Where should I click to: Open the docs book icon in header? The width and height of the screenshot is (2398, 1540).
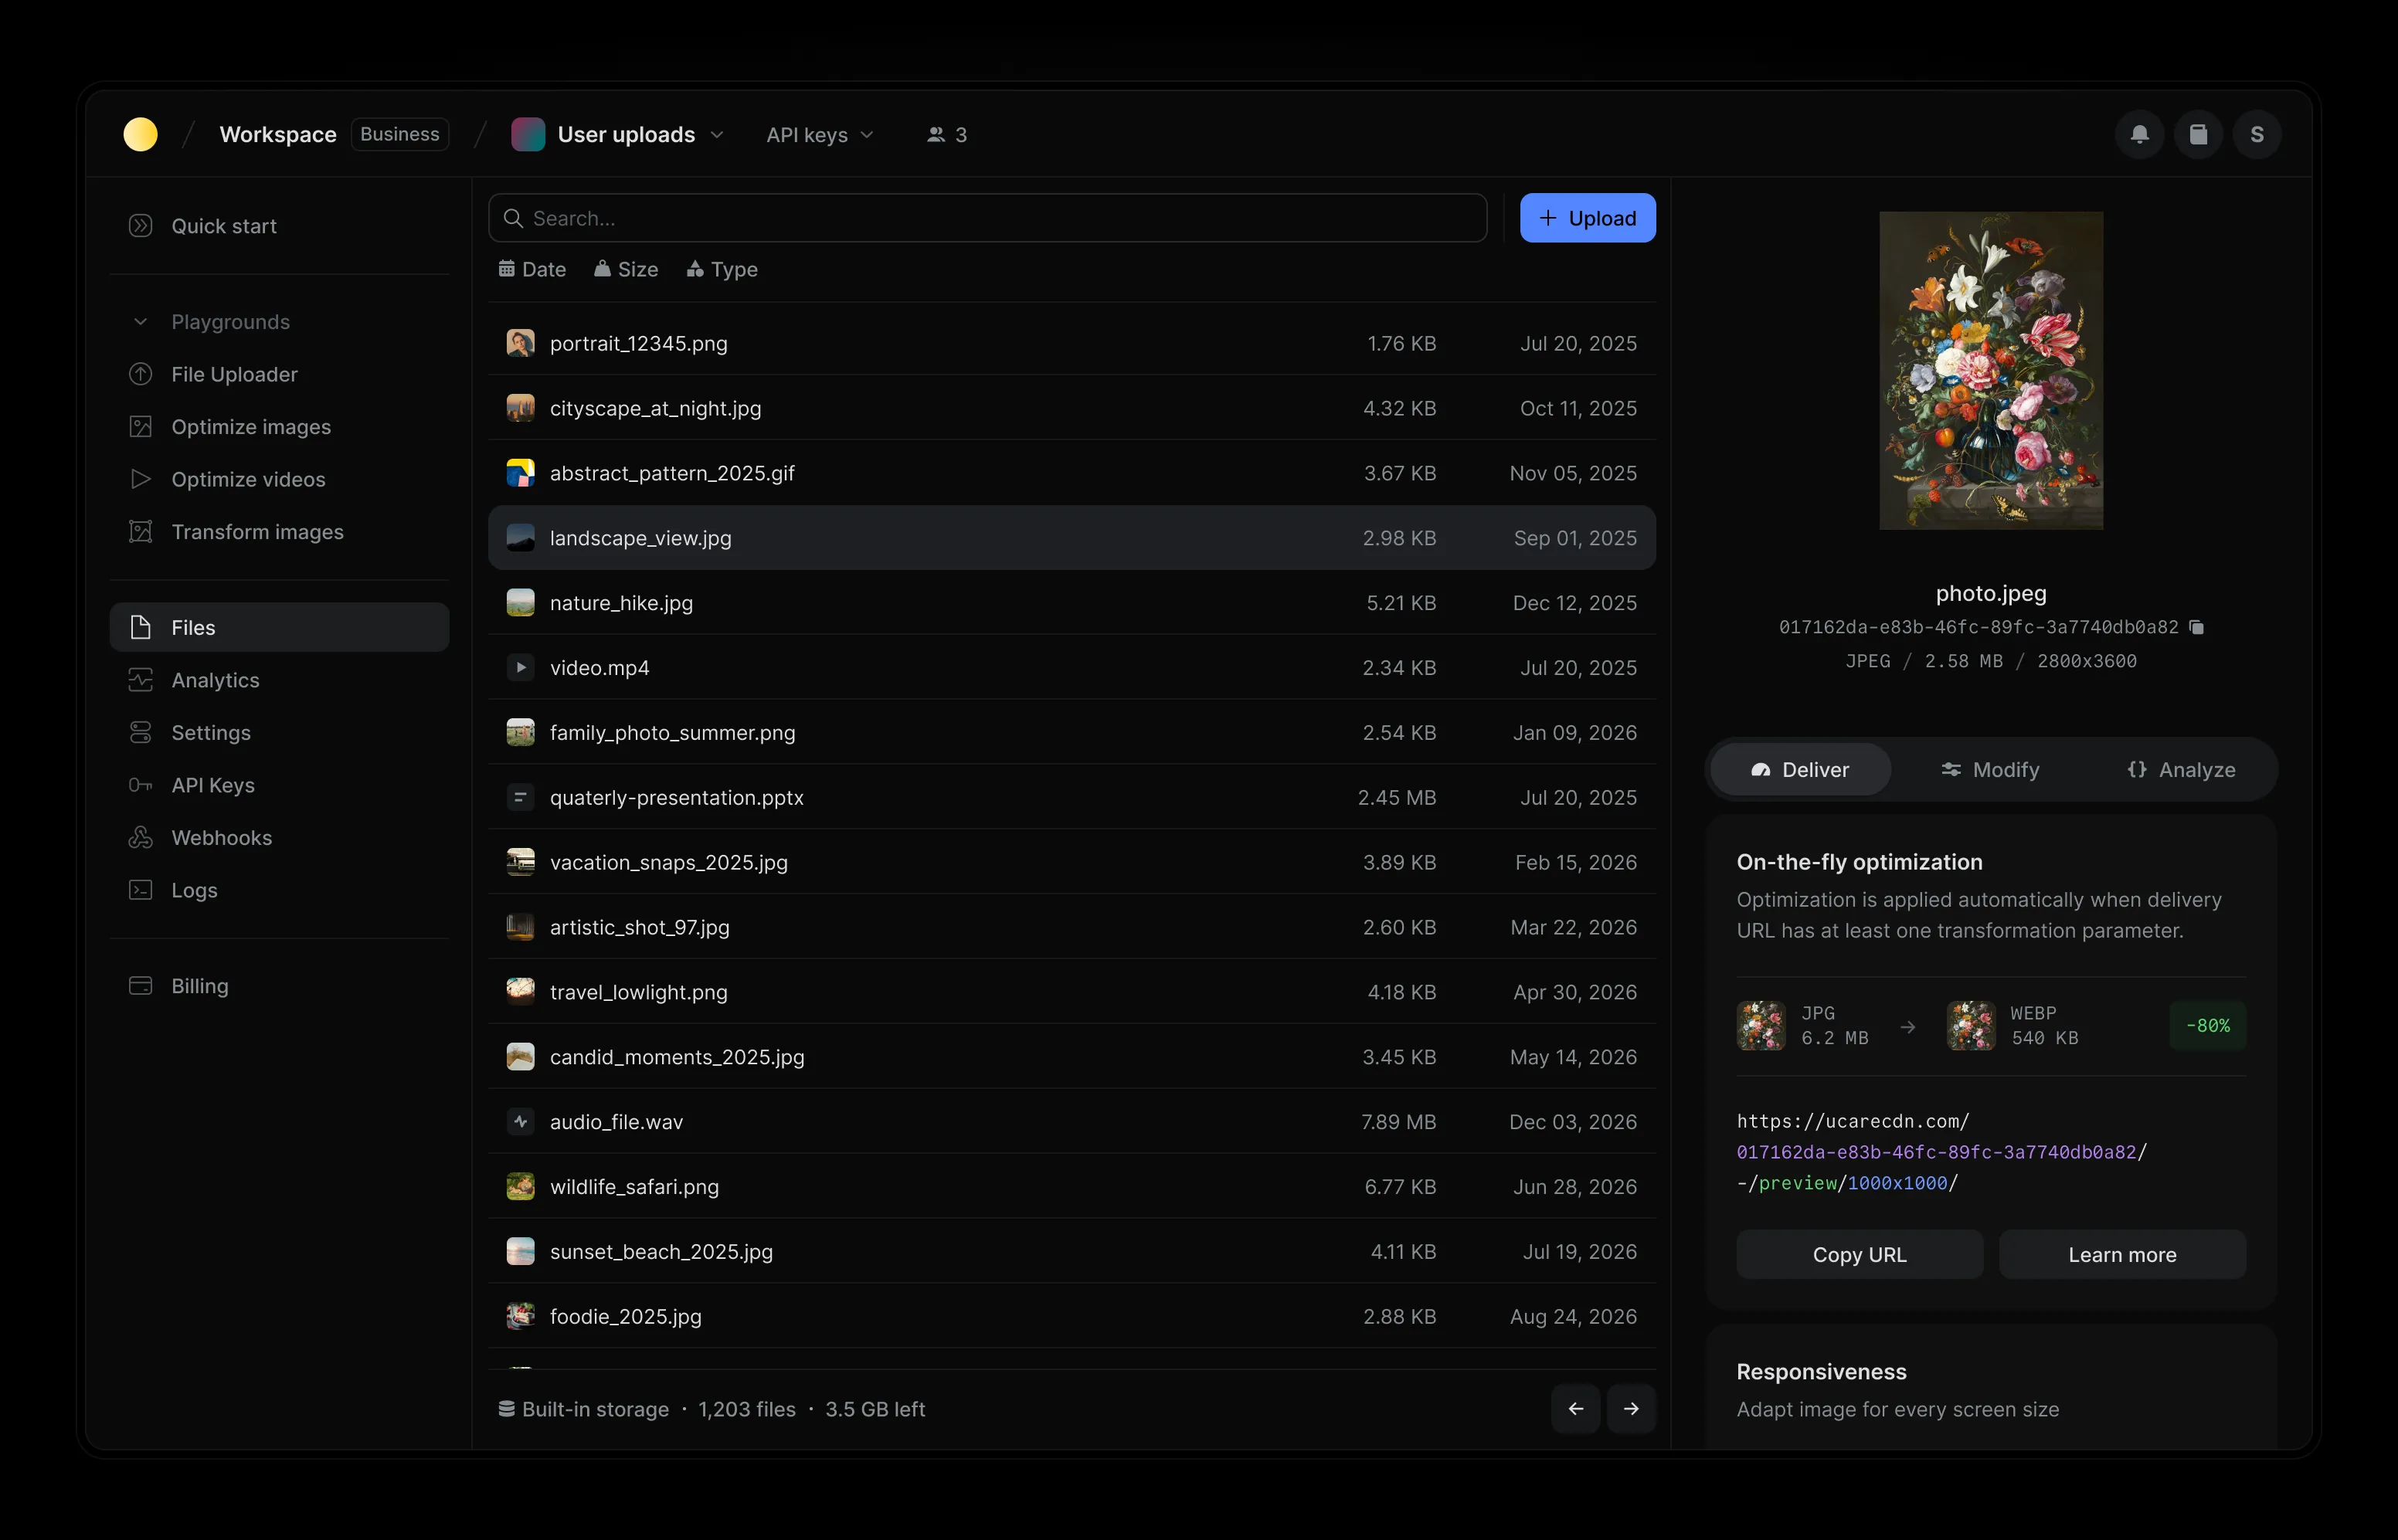pos(2198,134)
